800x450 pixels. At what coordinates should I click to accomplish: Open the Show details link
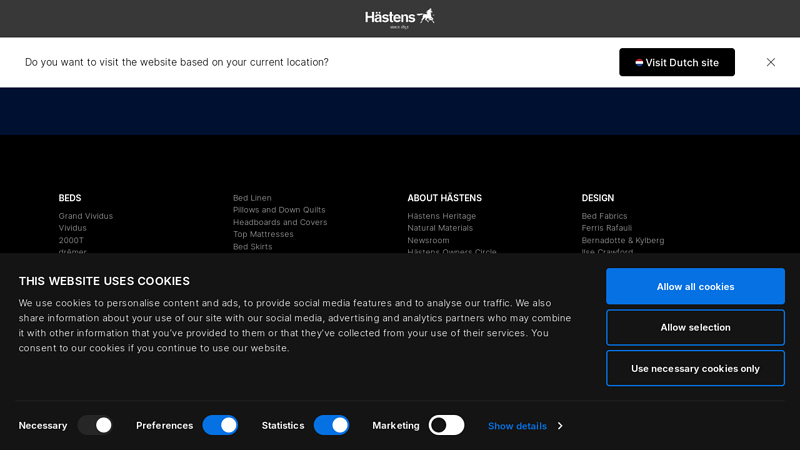(x=517, y=426)
